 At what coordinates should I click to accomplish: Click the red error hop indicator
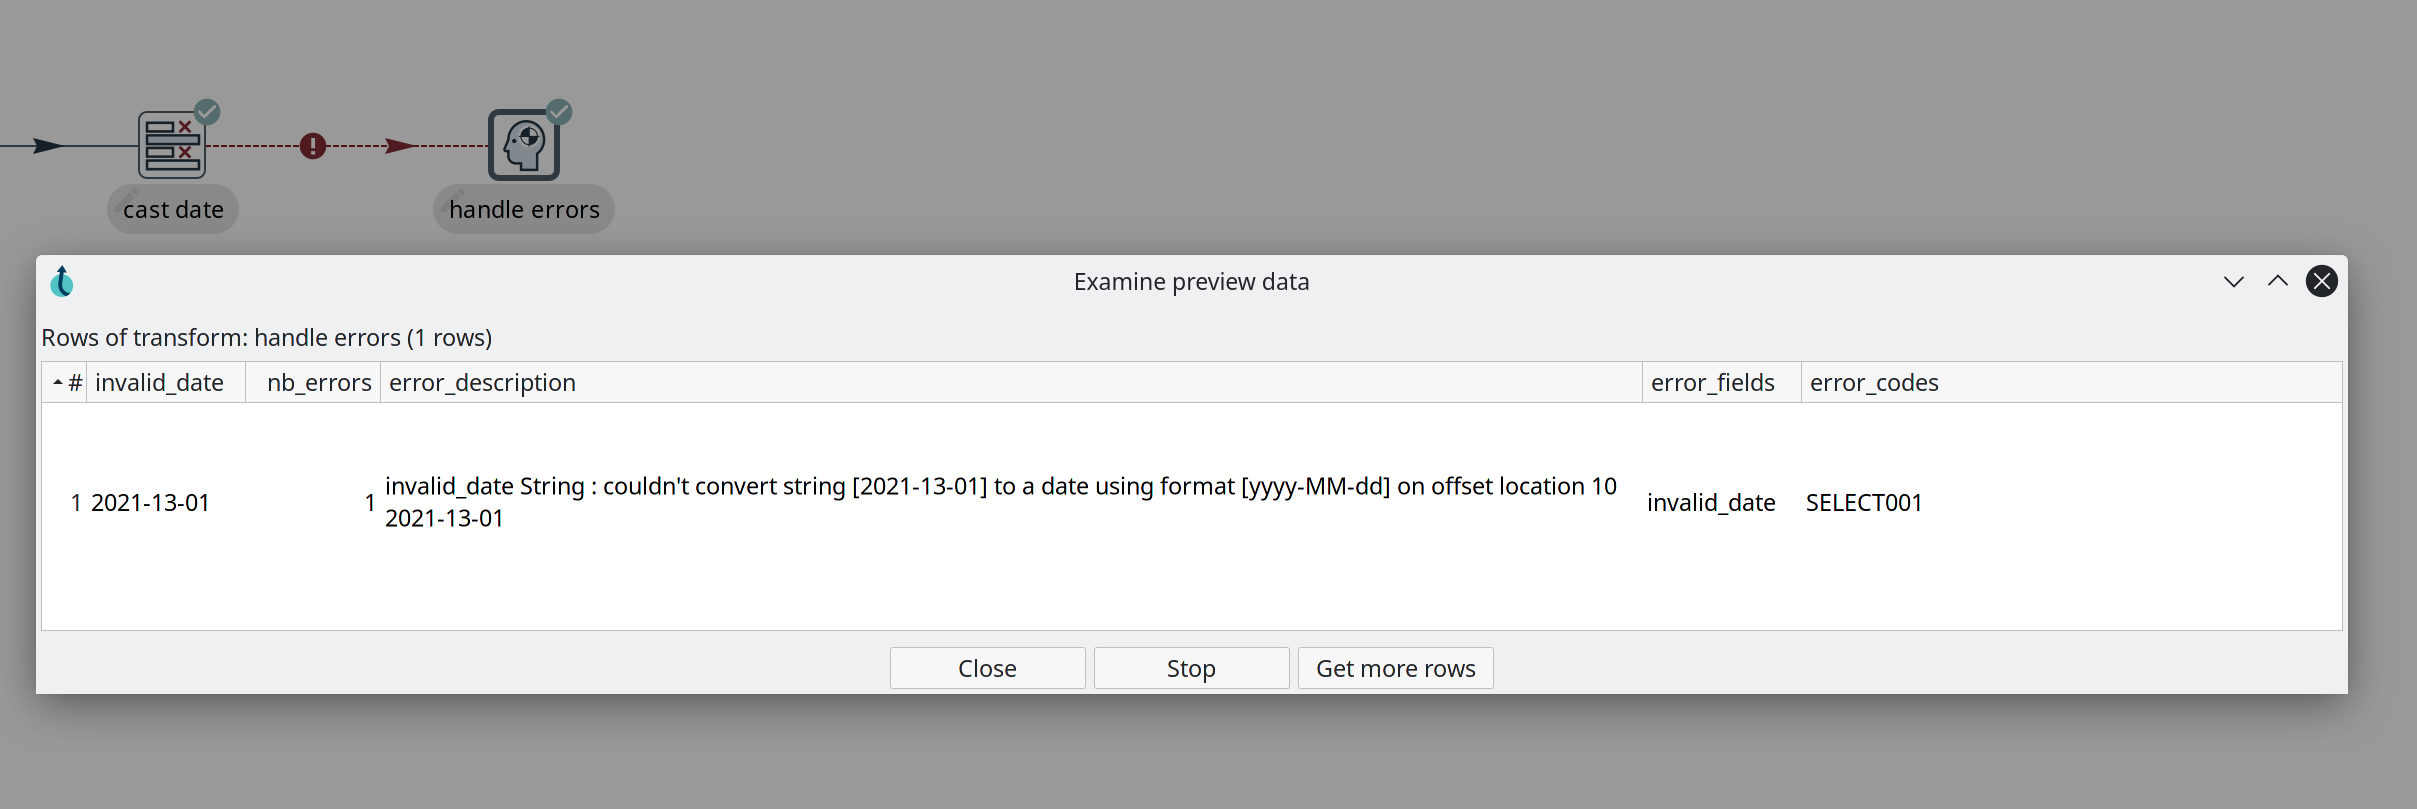[313, 146]
